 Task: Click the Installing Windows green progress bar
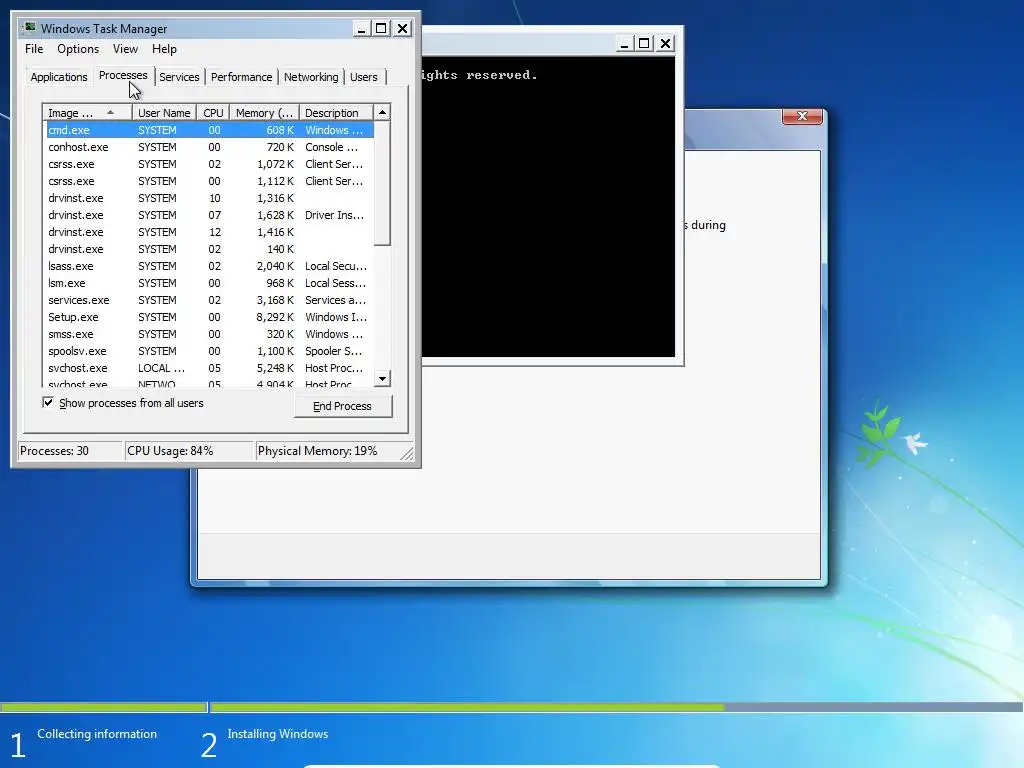pyautogui.click(x=468, y=707)
